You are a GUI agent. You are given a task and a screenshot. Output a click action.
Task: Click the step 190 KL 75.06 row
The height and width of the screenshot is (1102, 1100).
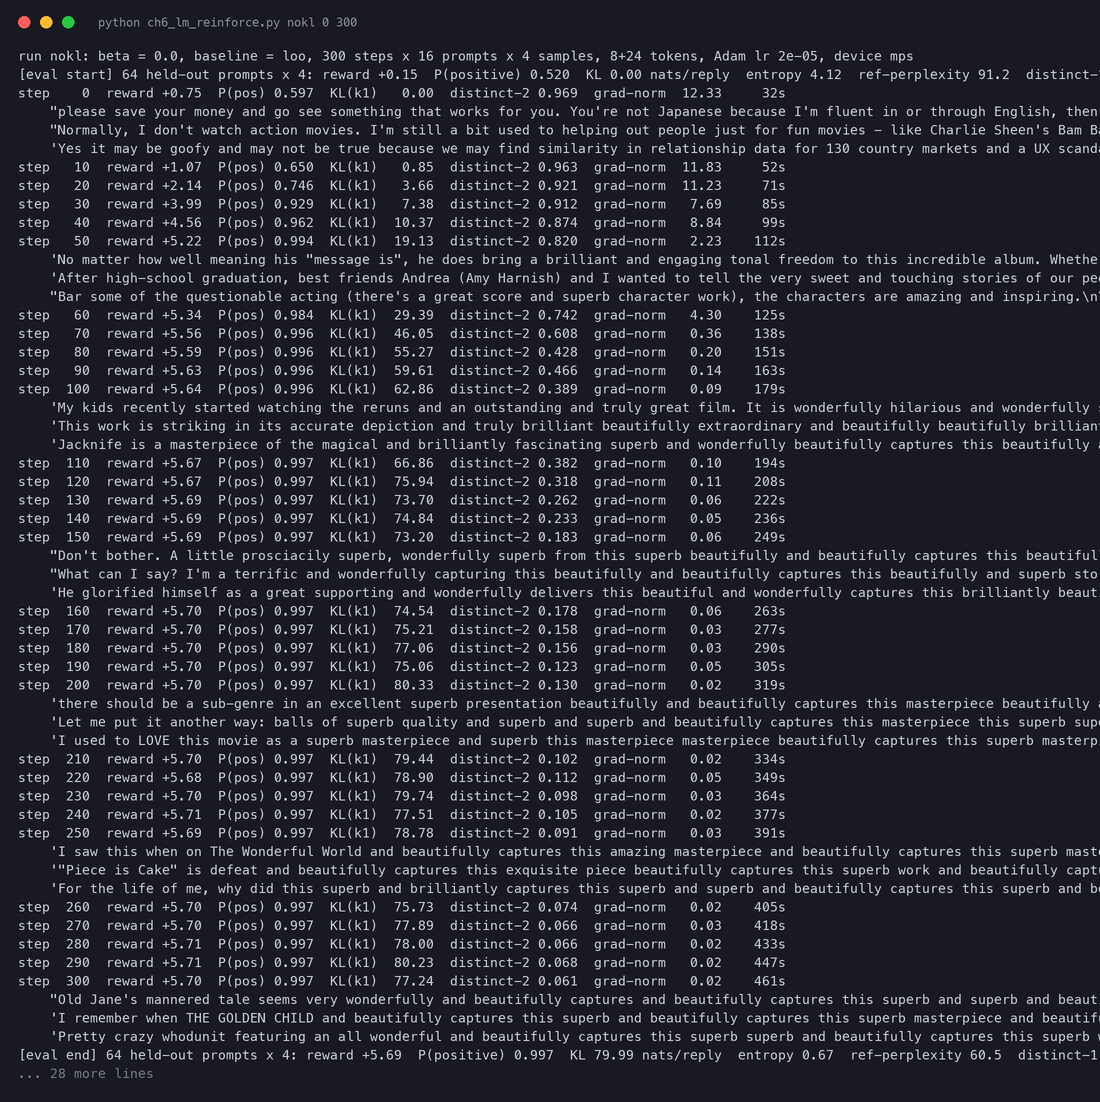coord(402,667)
